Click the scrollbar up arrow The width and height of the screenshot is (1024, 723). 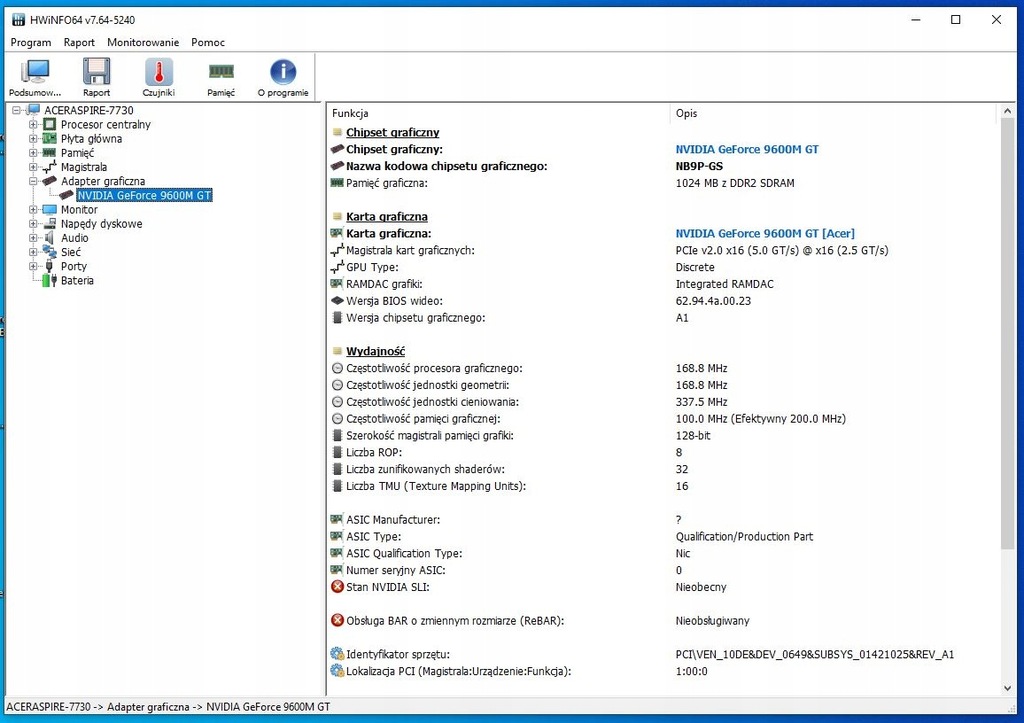(x=1007, y=112)
